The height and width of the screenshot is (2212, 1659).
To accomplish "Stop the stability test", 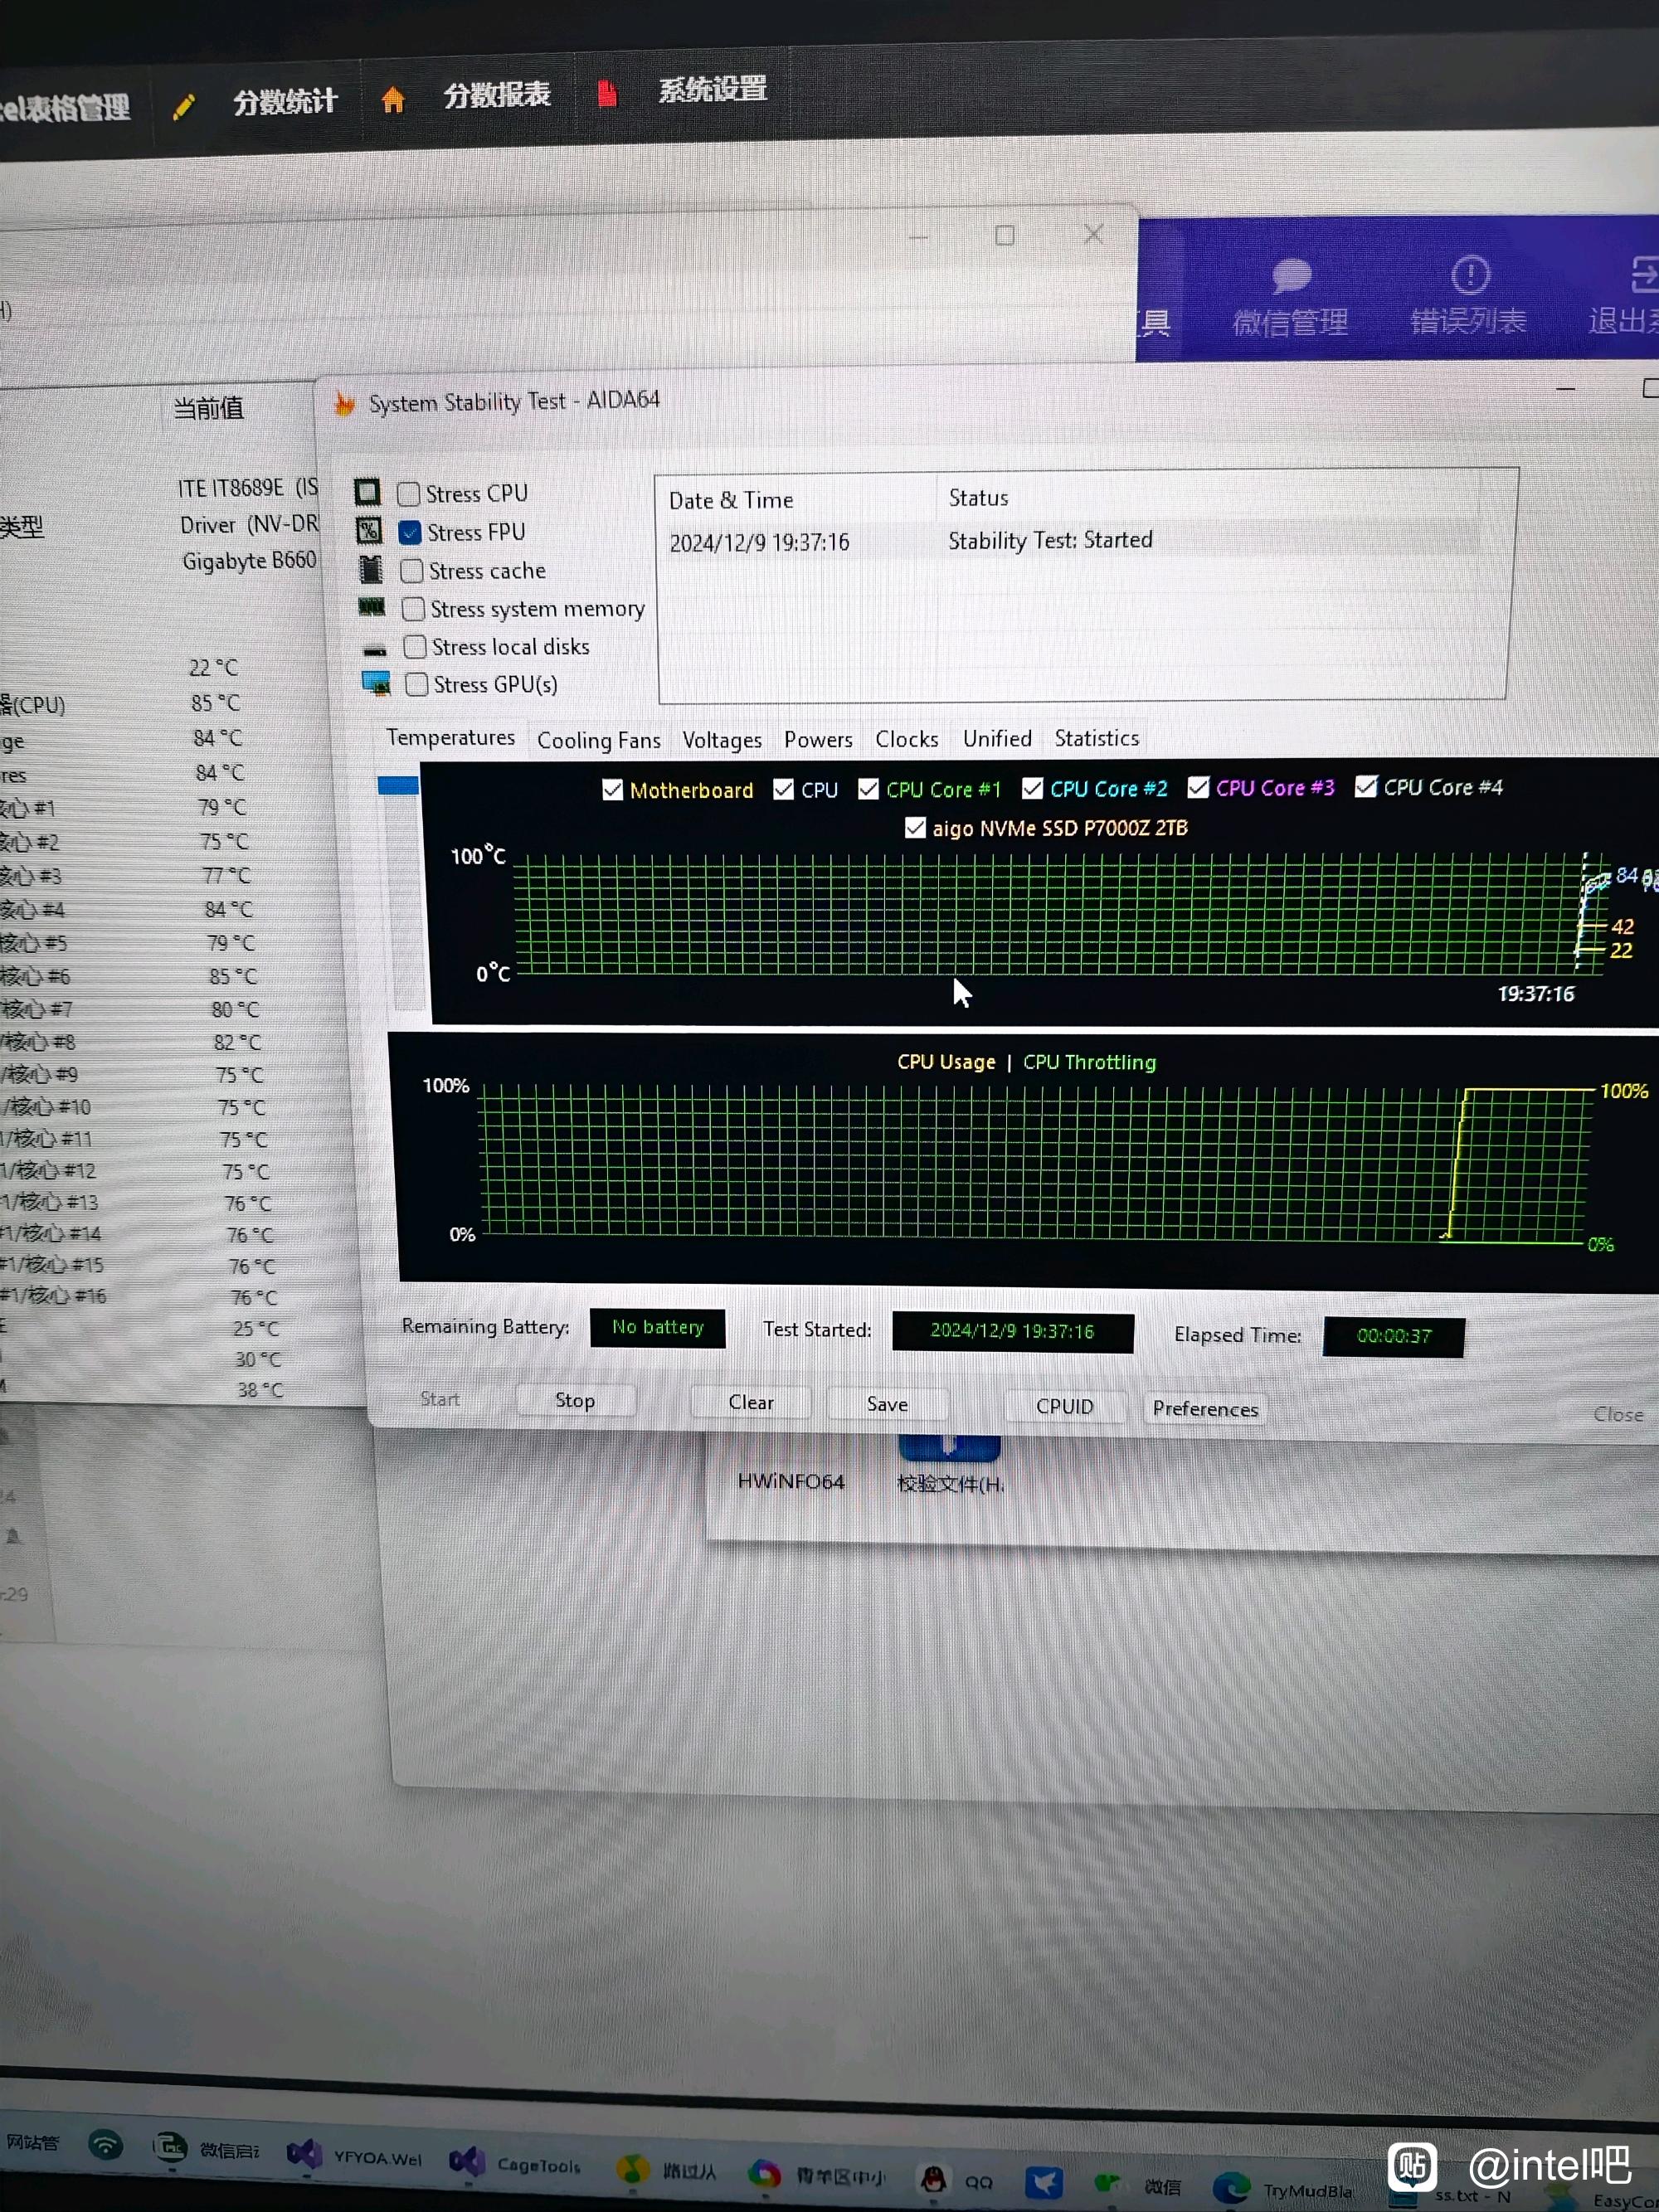I will pyautogui.click(x=575, y=1401).
